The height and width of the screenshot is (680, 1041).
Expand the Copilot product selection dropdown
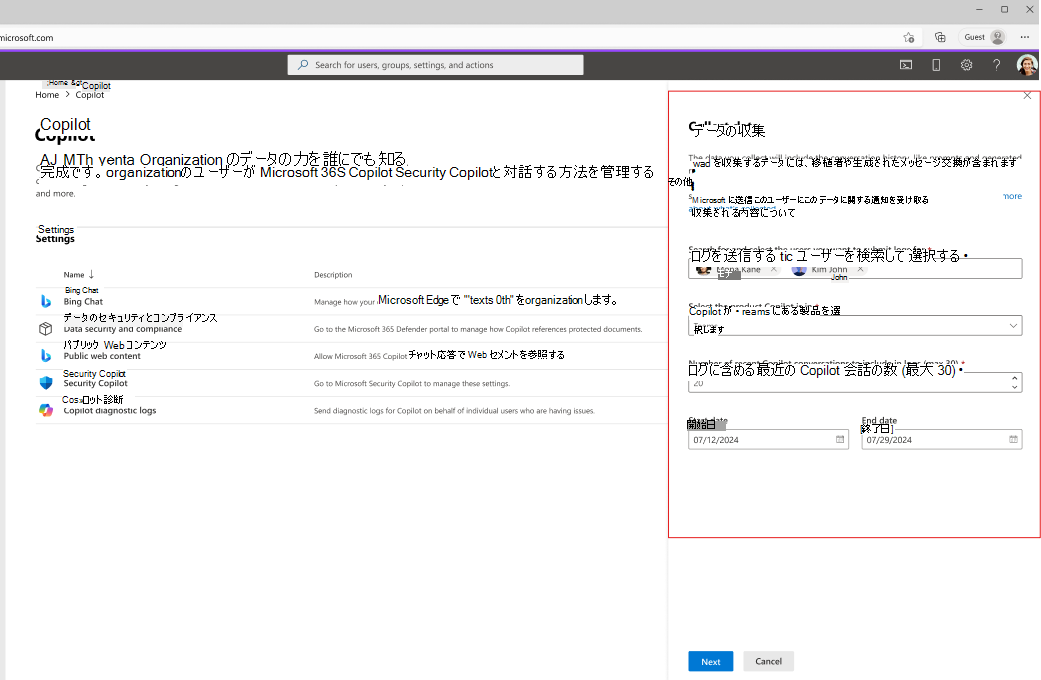pos(1013,326)
